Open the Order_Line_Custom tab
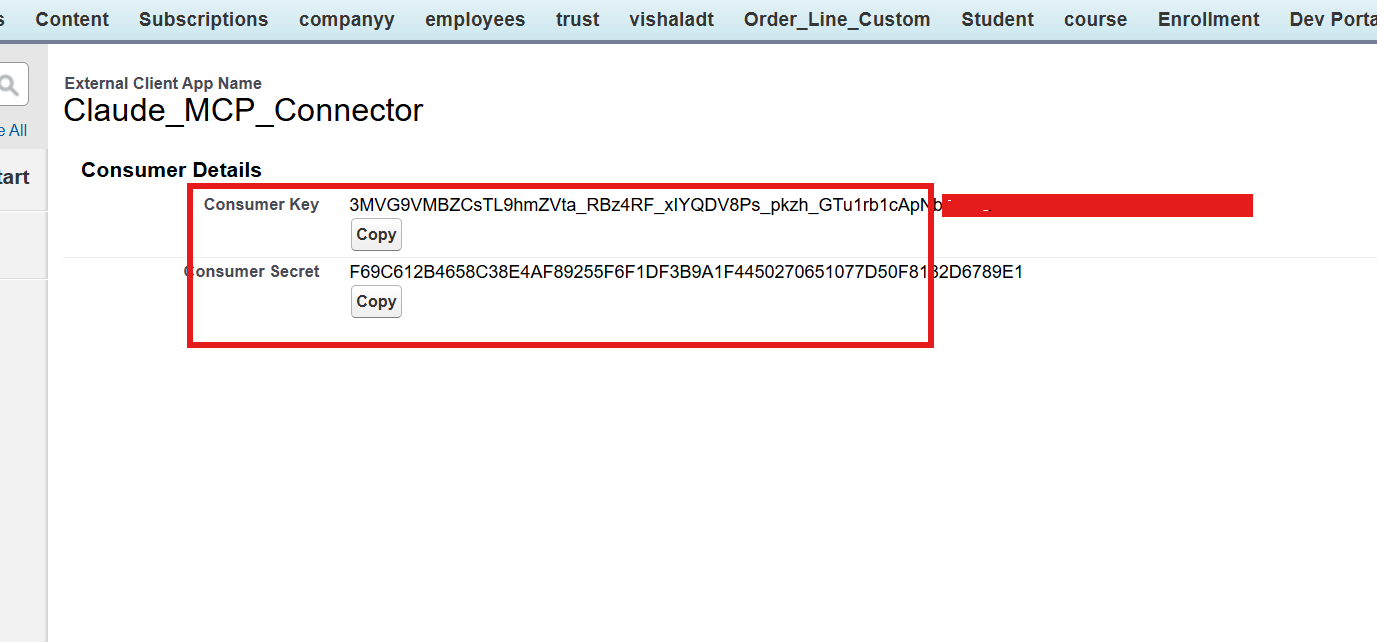 tap(837, 20)
